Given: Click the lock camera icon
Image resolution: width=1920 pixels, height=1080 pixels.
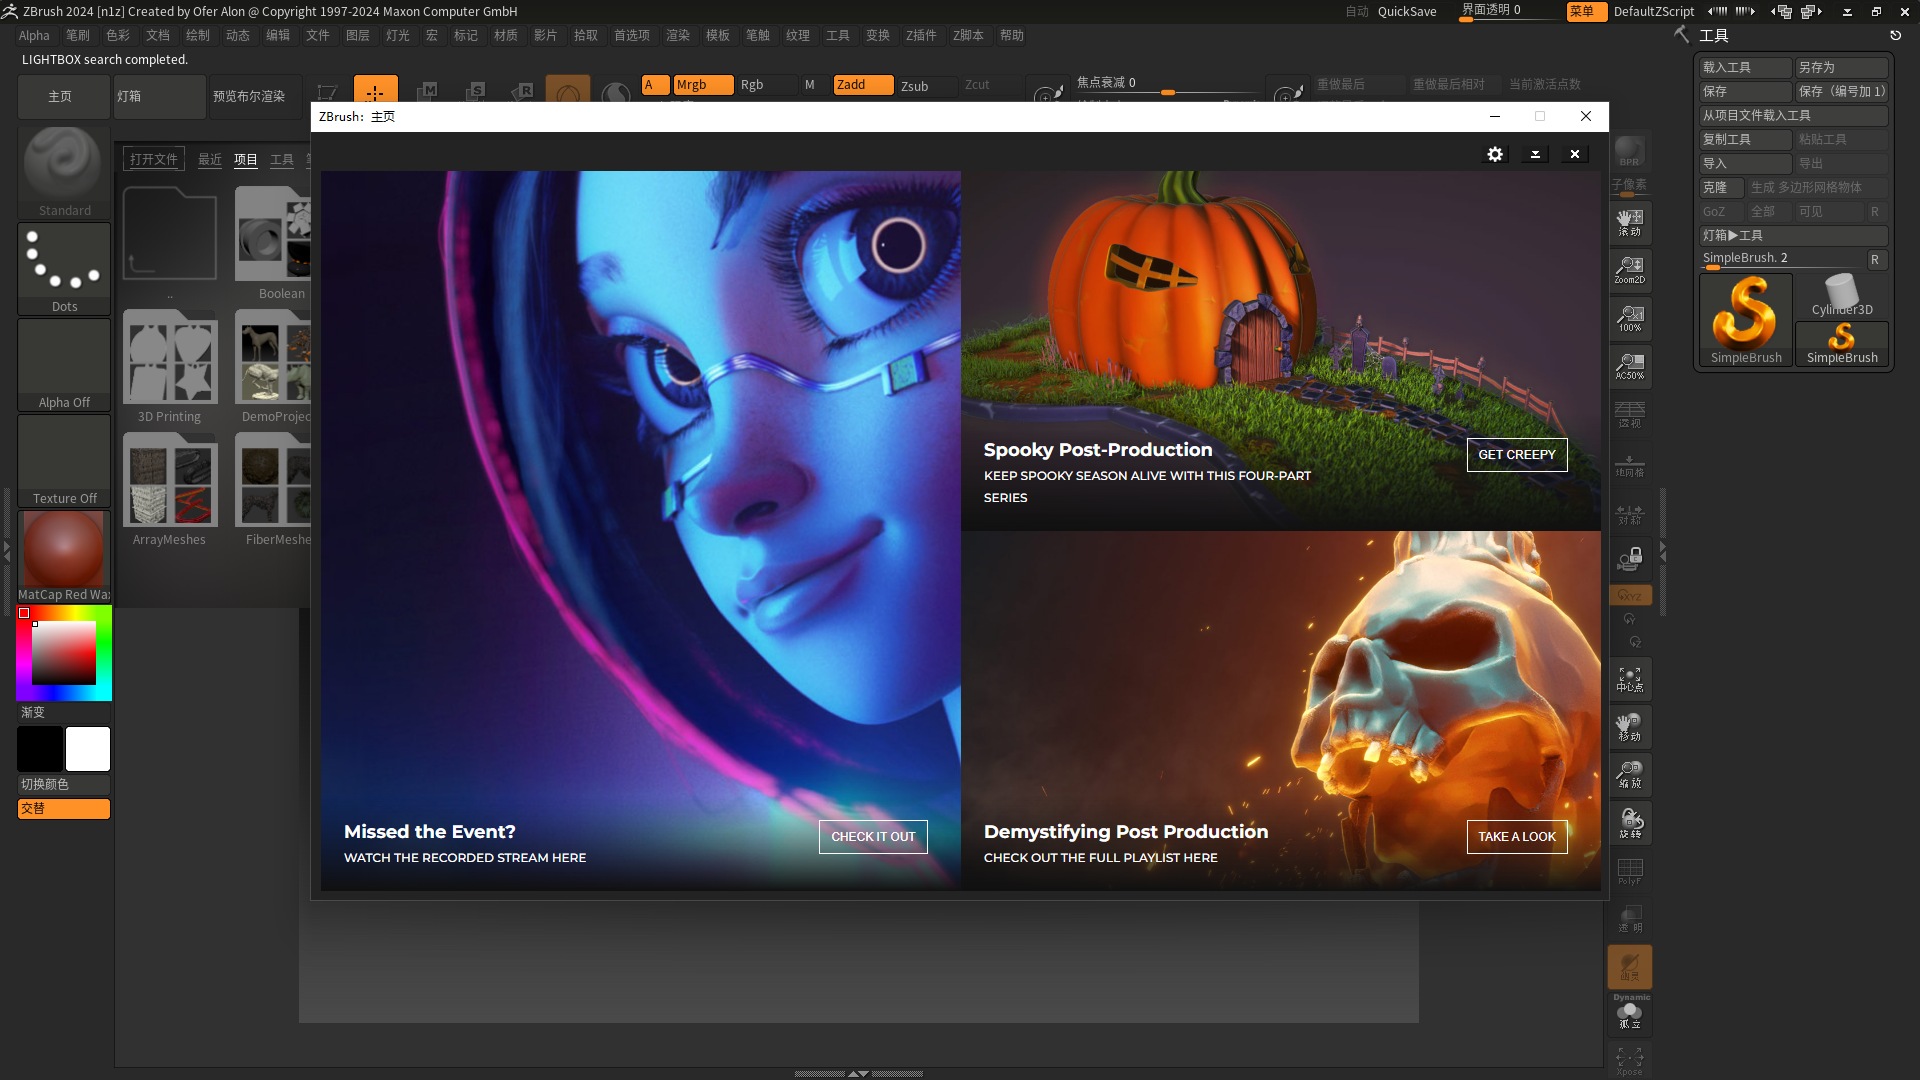Looking at the screenshot, I should pos(1629,558).
